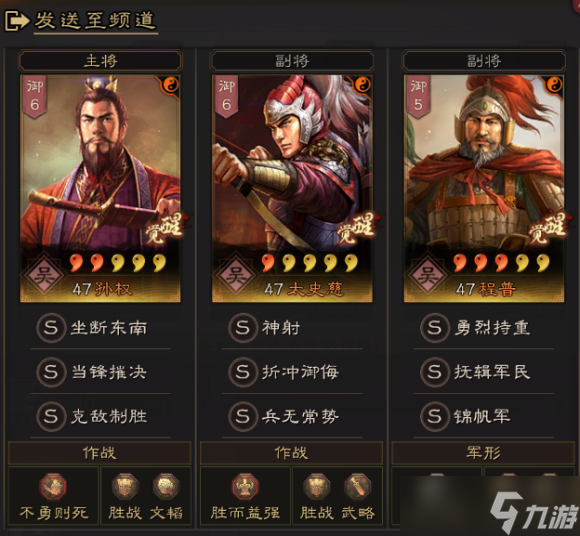Viewport: 580px width, 536px height.
Task: Select the 胜而益强 icon
Action: pyautogui.click(x=245, y=486)
